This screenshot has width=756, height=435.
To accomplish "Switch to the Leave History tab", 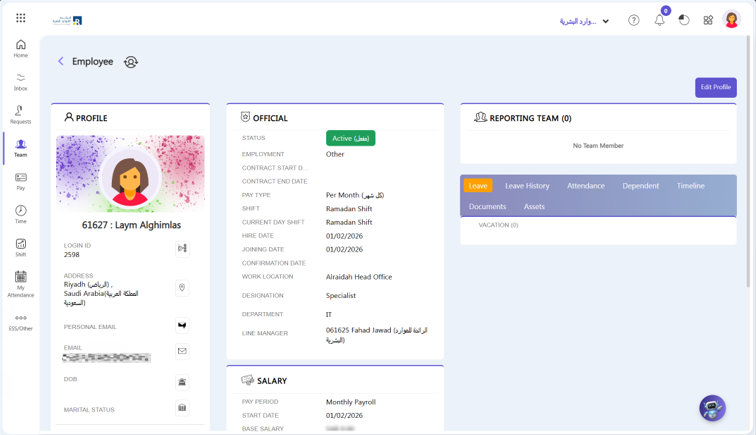I will [527, 185].
